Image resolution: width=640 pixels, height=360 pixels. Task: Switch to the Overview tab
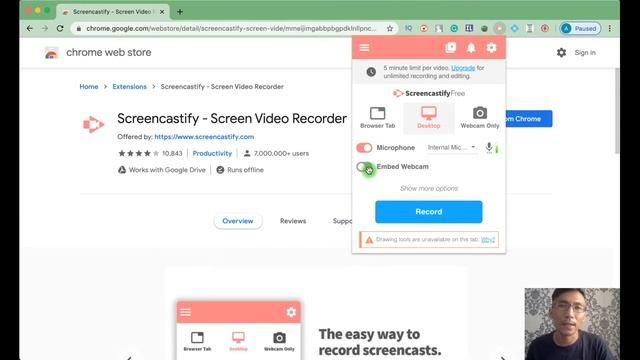[x=238, y=221]
